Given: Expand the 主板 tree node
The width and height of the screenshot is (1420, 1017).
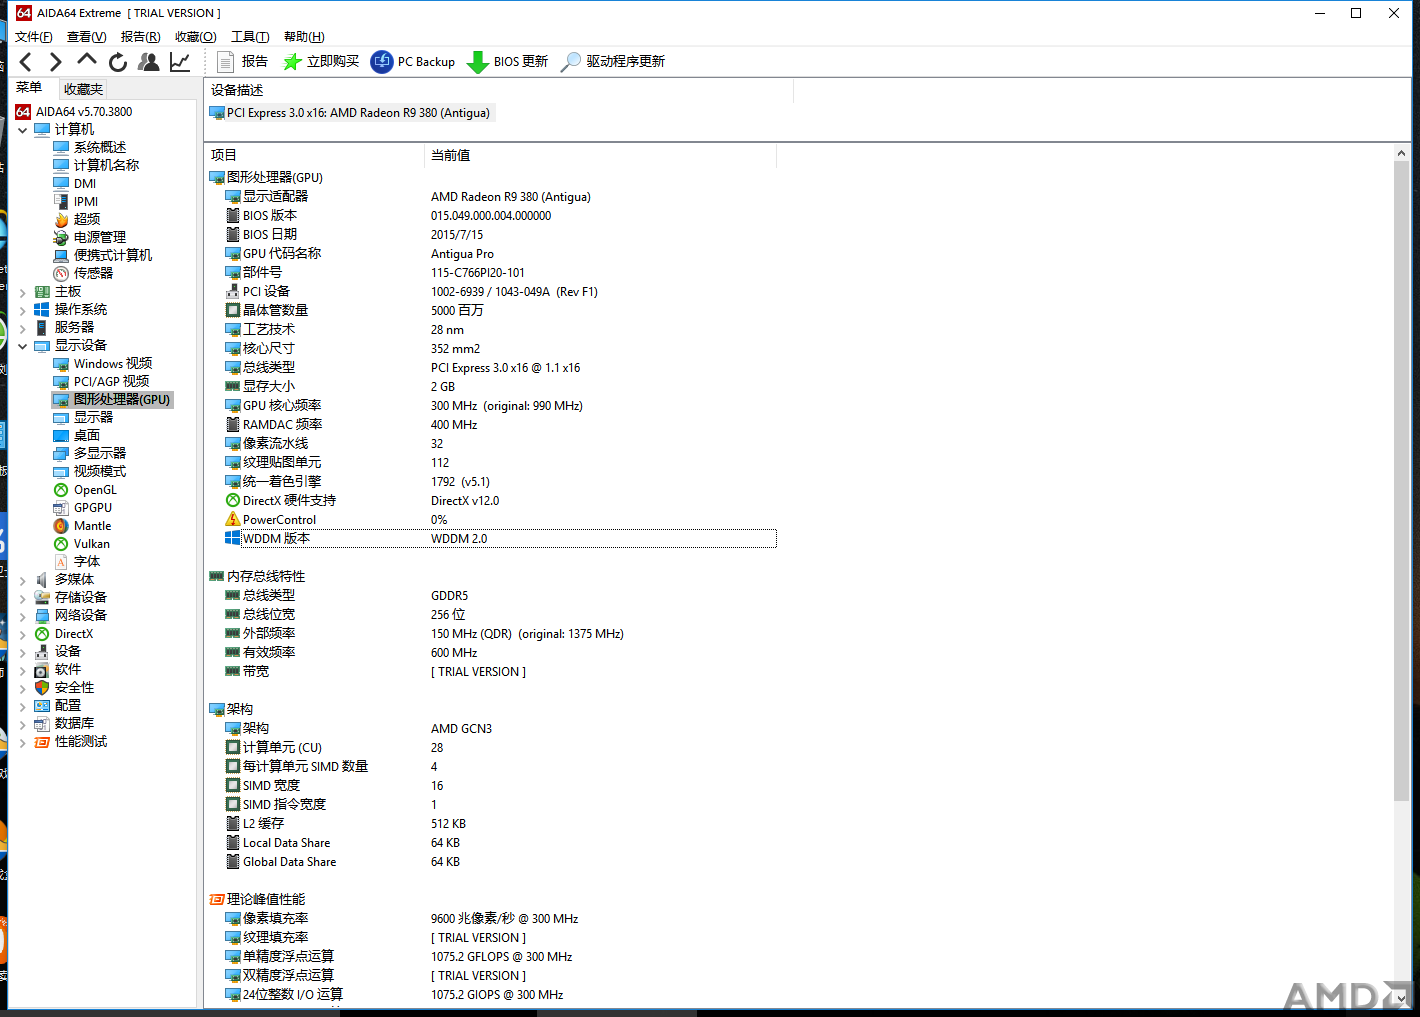Looking at the screenshot, I should pos(22,292).
